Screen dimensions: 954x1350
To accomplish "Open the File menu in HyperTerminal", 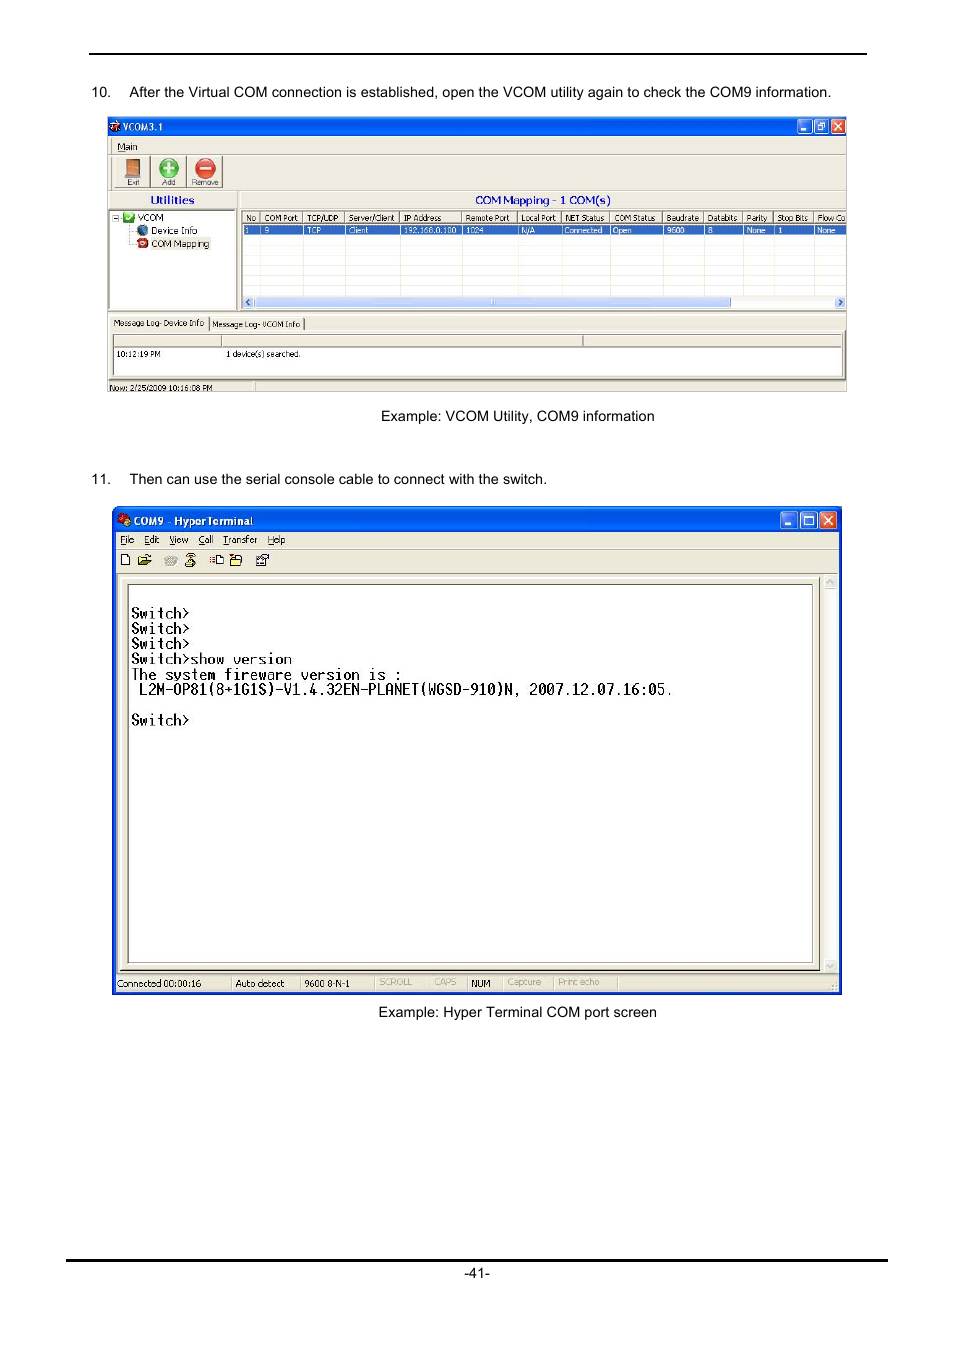I will (127, 540).
